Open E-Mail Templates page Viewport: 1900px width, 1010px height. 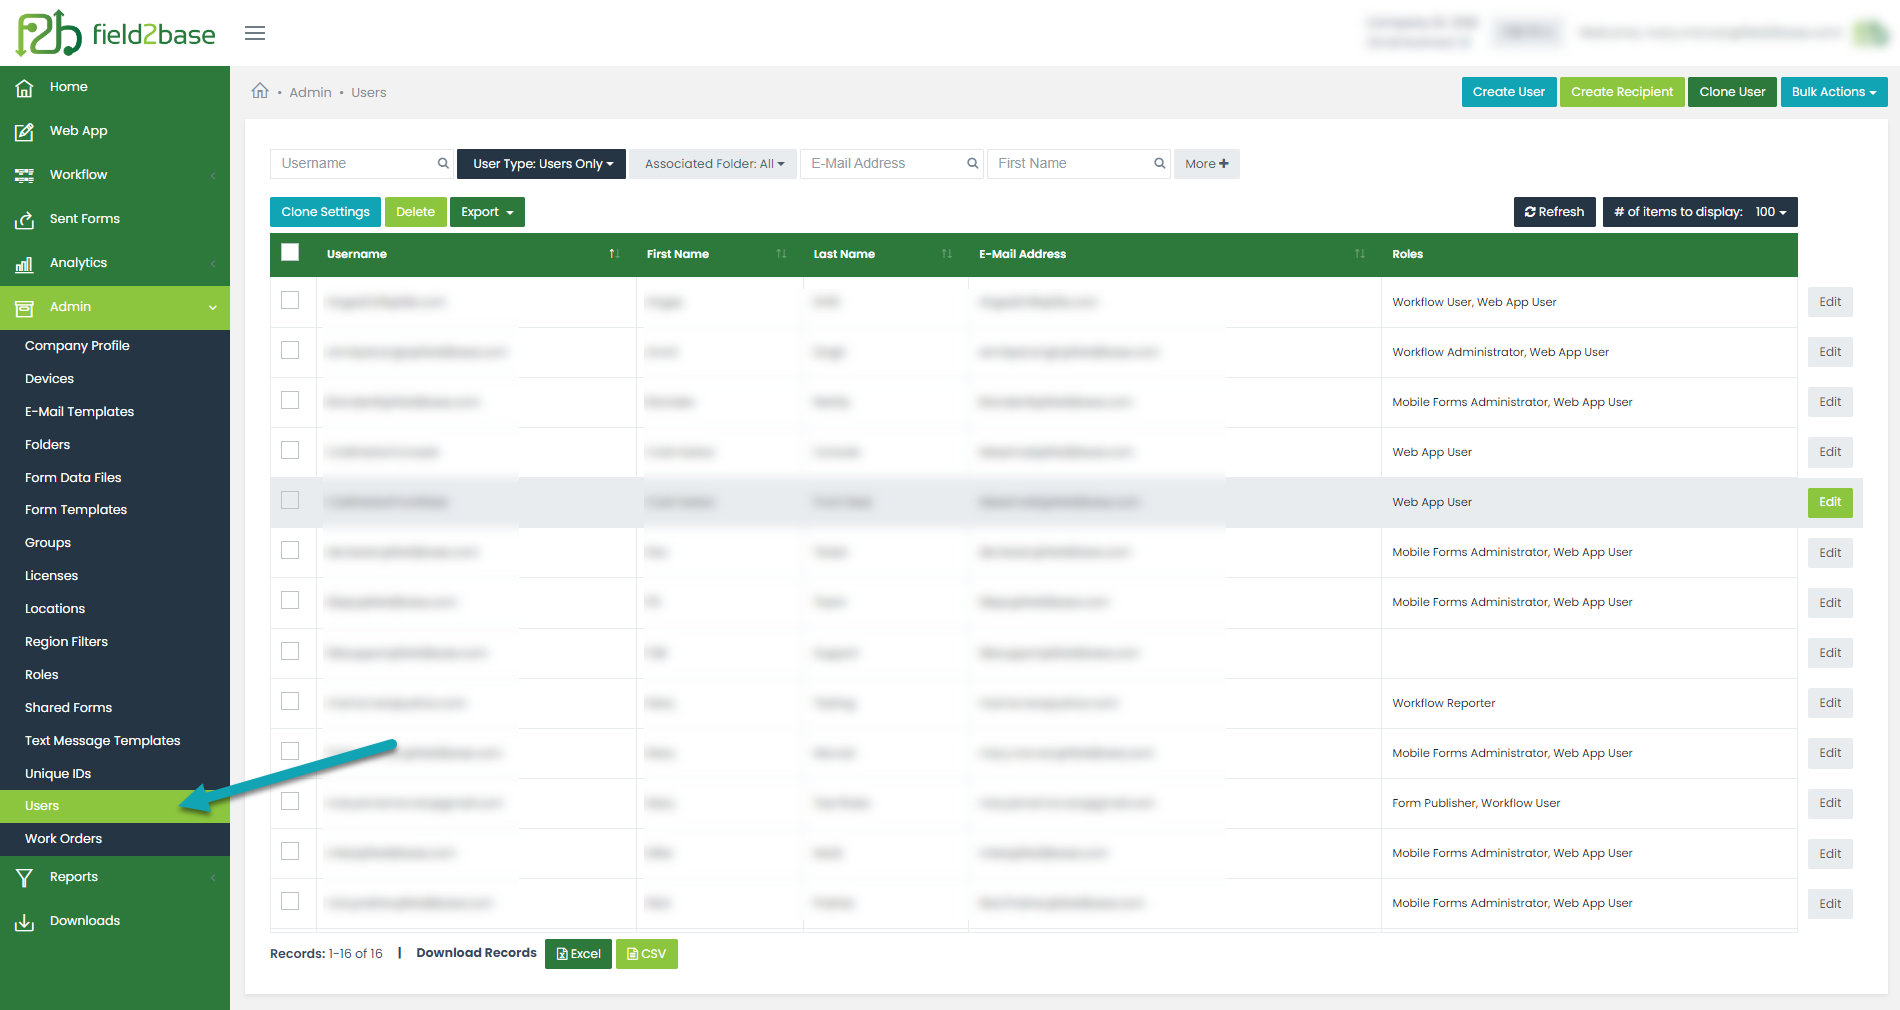click(x=79, y=412)
